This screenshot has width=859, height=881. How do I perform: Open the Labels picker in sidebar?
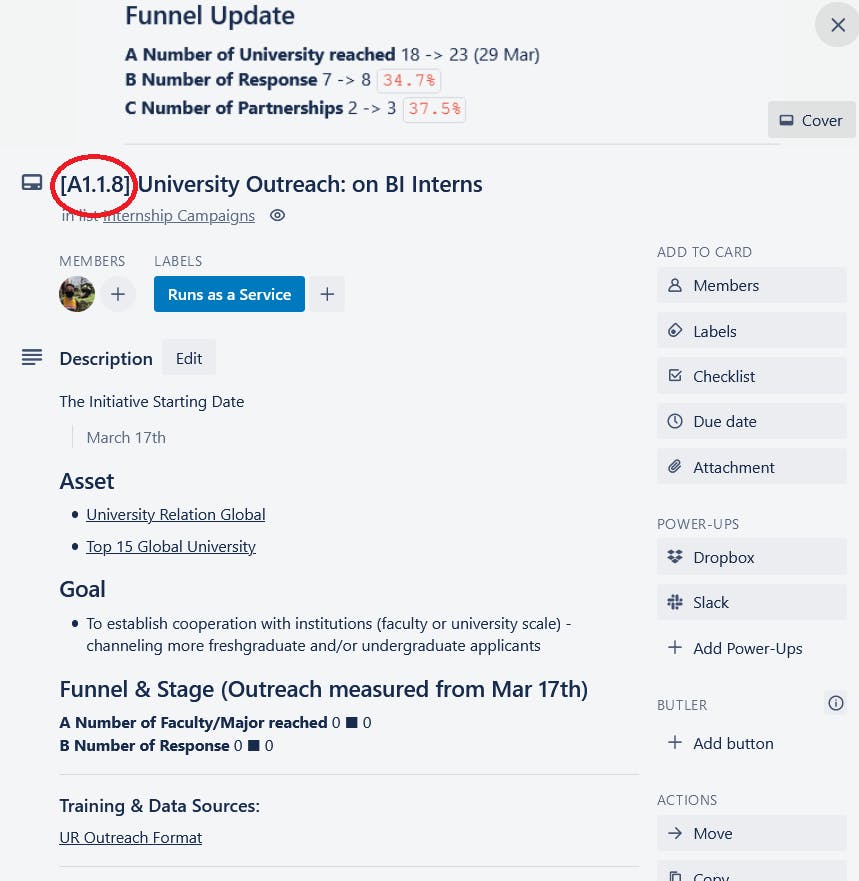point(751,331)
